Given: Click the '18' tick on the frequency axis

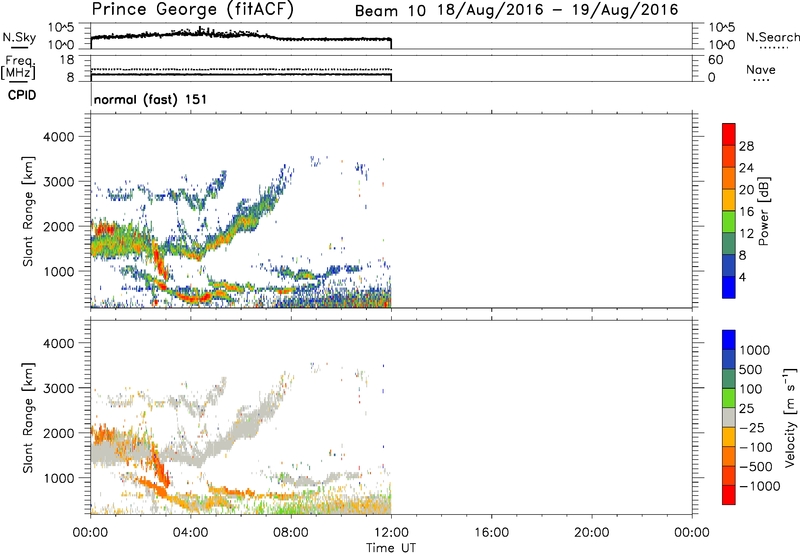Looking at the screenshot, I should click(67, 60).
